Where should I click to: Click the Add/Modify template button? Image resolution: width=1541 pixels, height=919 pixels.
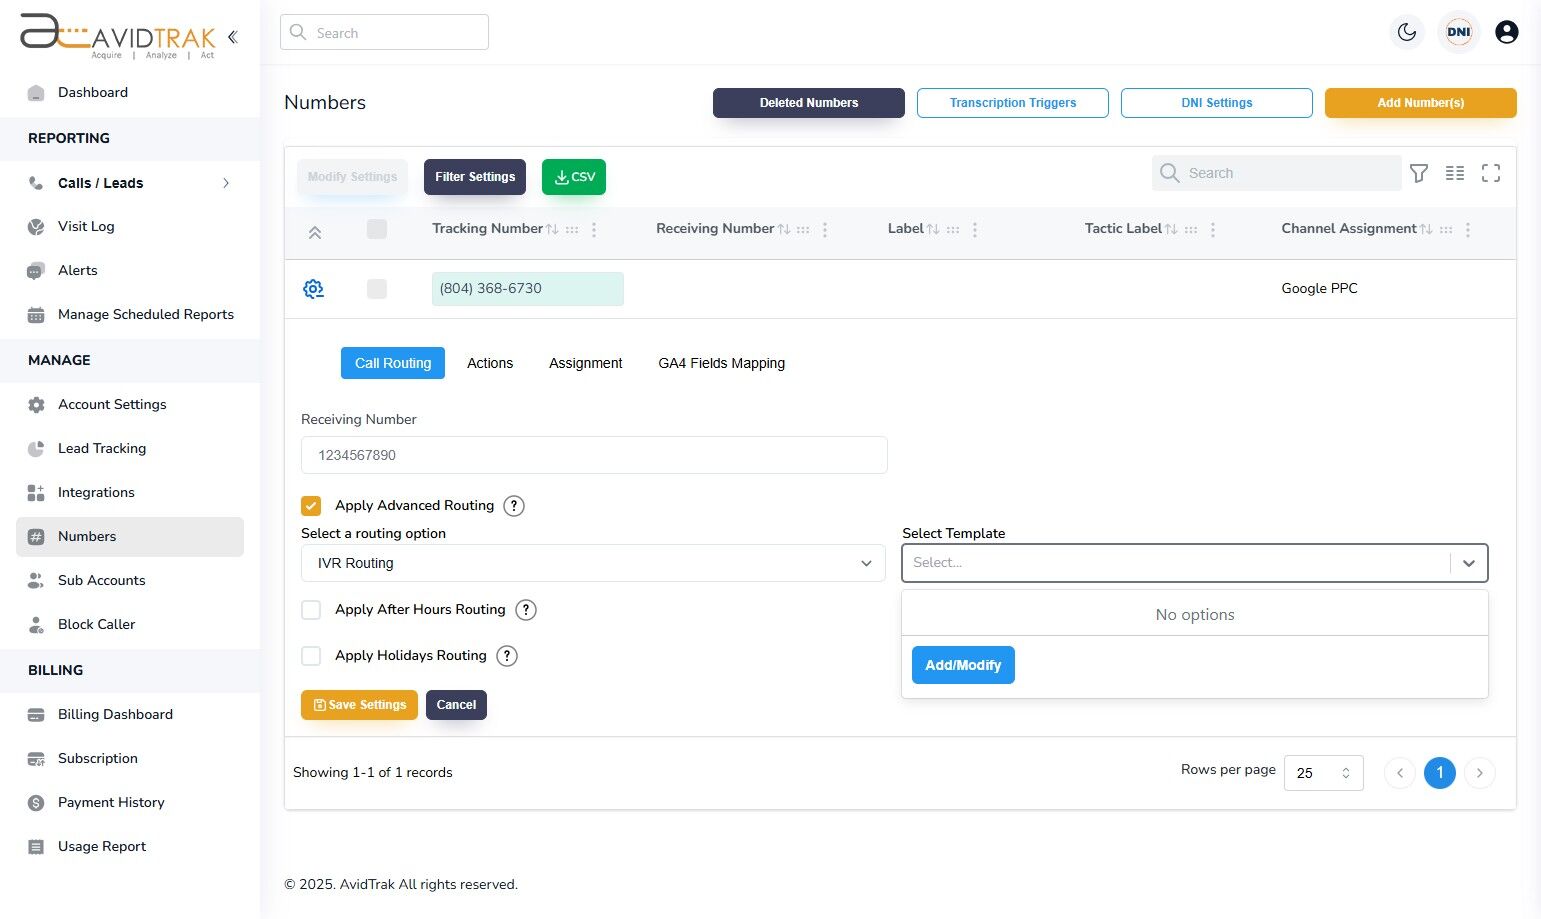click(963, 665)
